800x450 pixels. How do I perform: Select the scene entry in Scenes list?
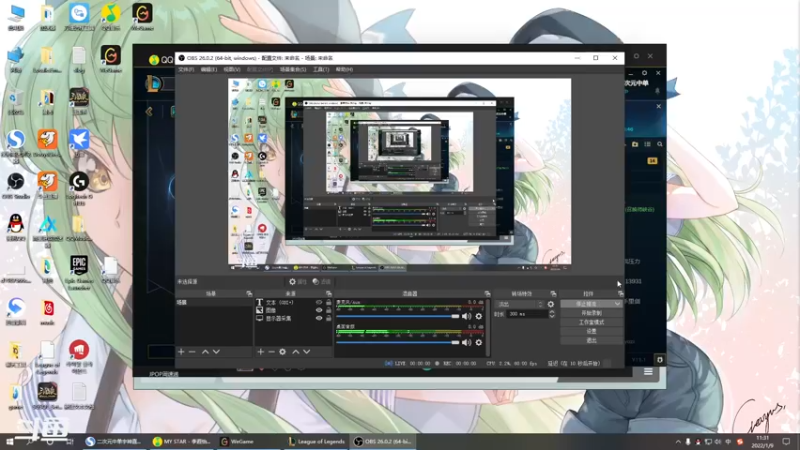click(214, 303)
